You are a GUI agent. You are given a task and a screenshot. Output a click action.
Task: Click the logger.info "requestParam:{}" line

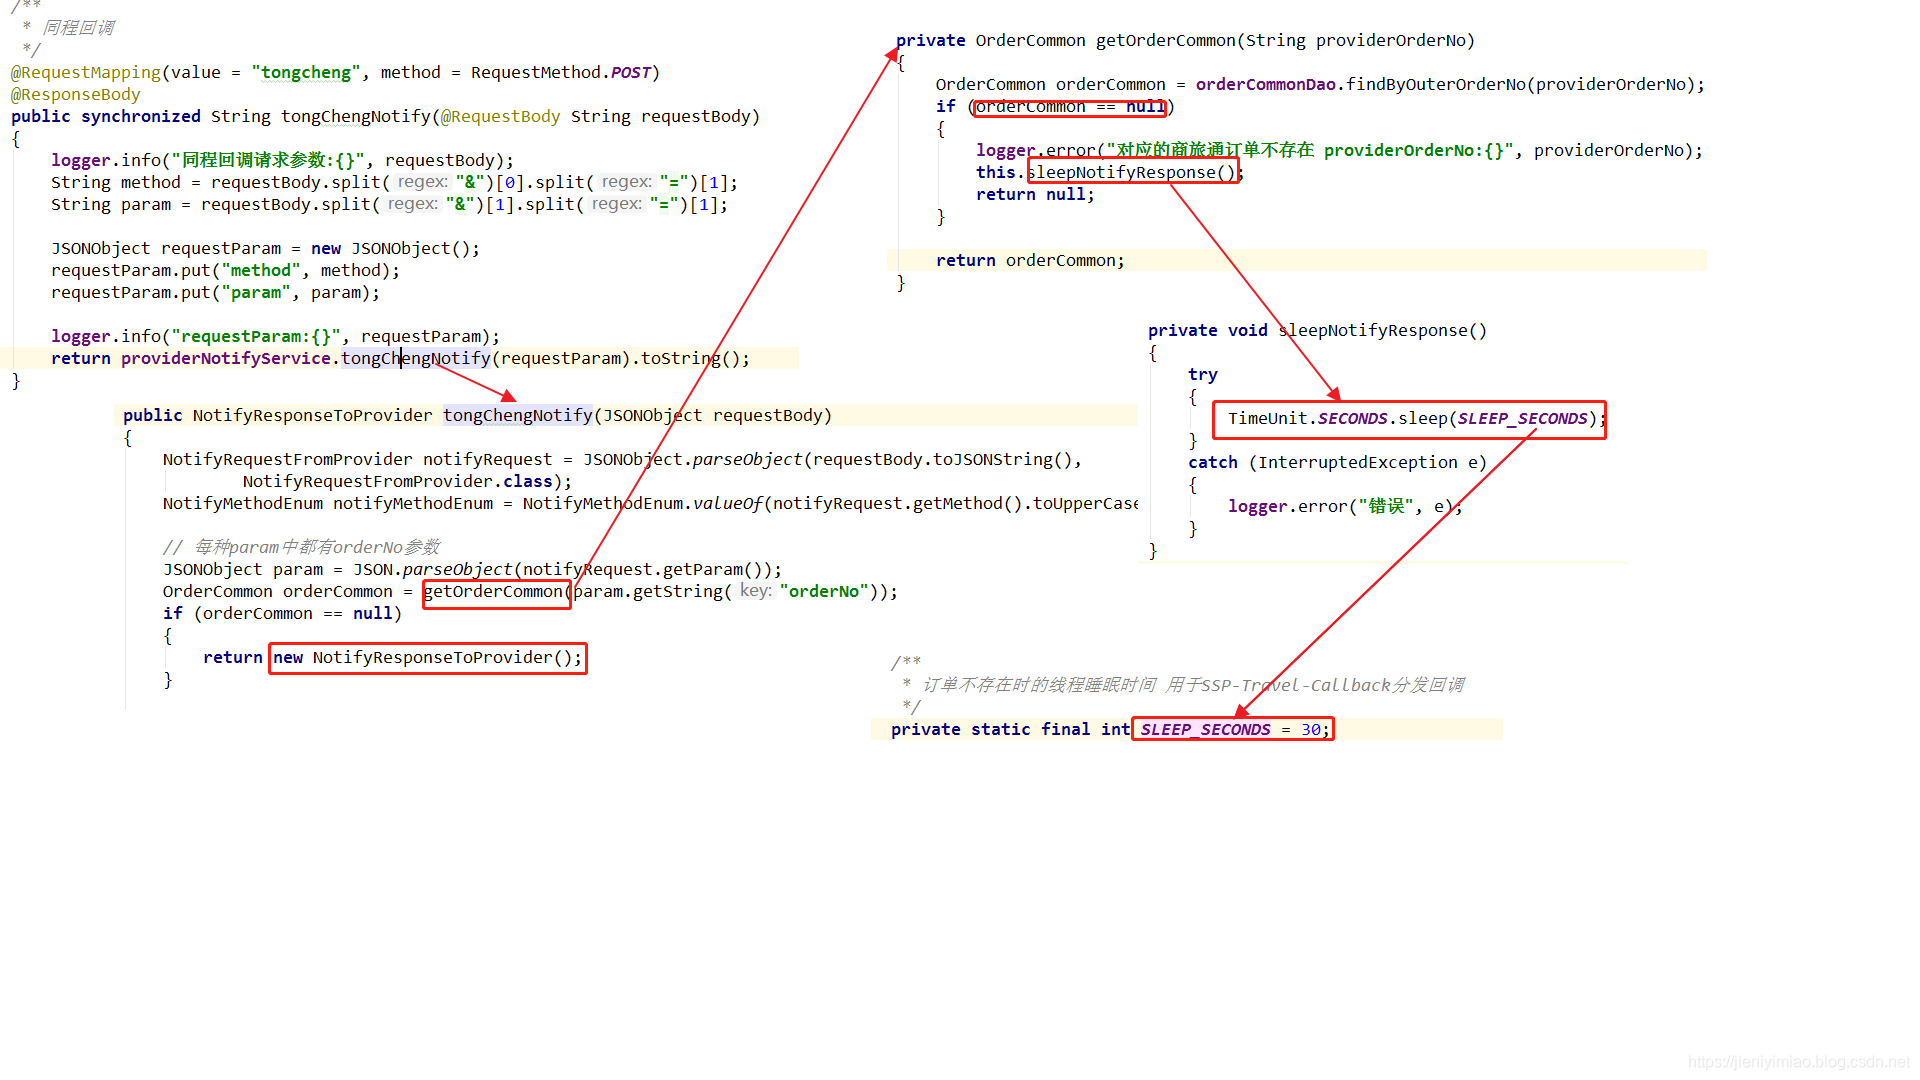pos(276,336)
